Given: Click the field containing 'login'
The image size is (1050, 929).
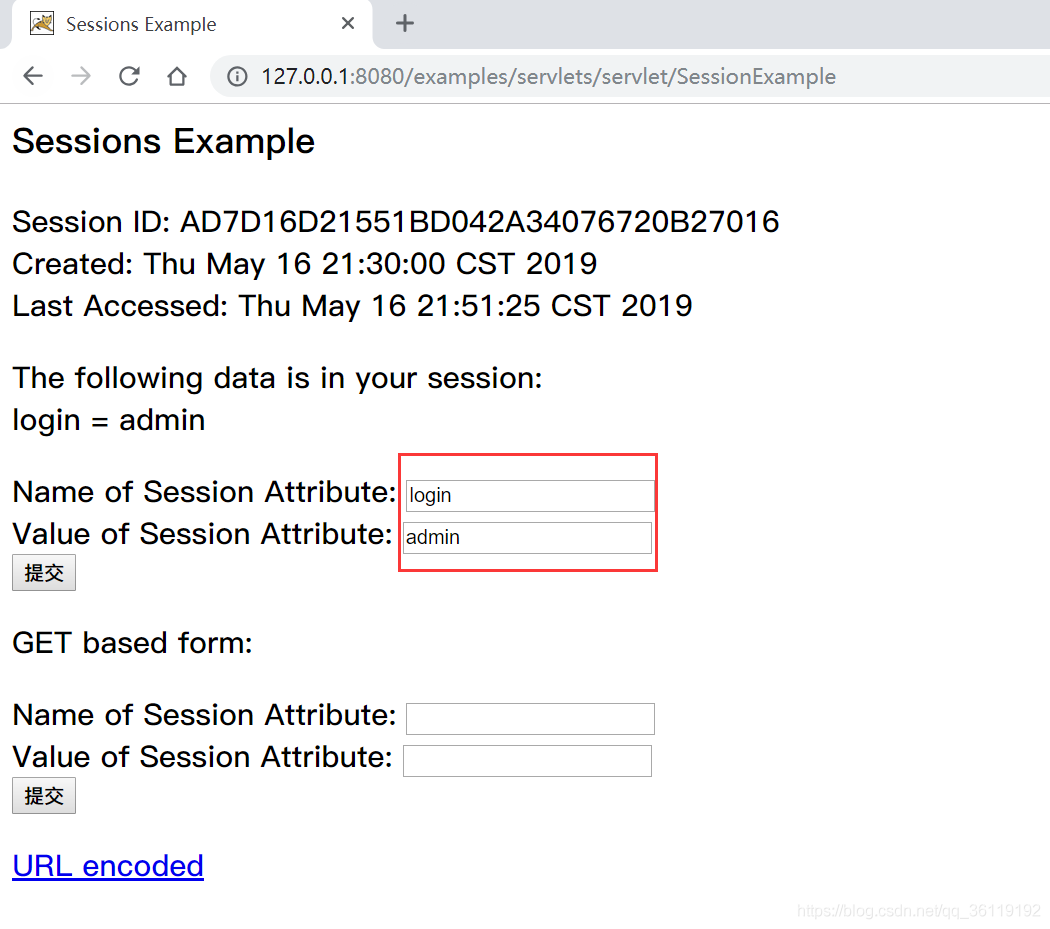Looking at the screenshot, I should (x=529, y=495).
